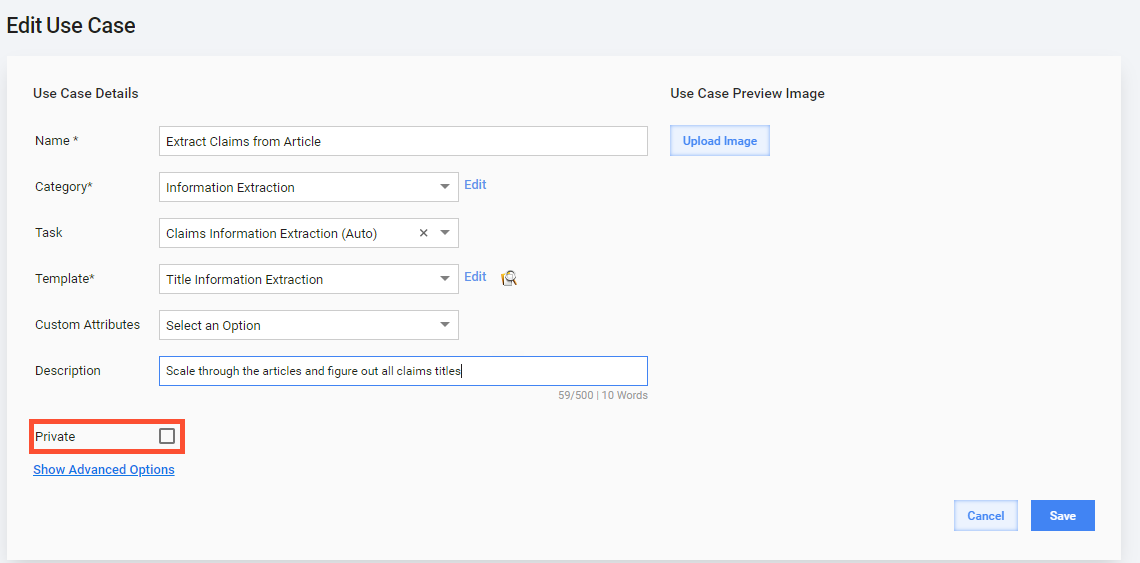Click the Cancel button
The width and height of the screenshot is (1140, 563).
pos(986,516)
